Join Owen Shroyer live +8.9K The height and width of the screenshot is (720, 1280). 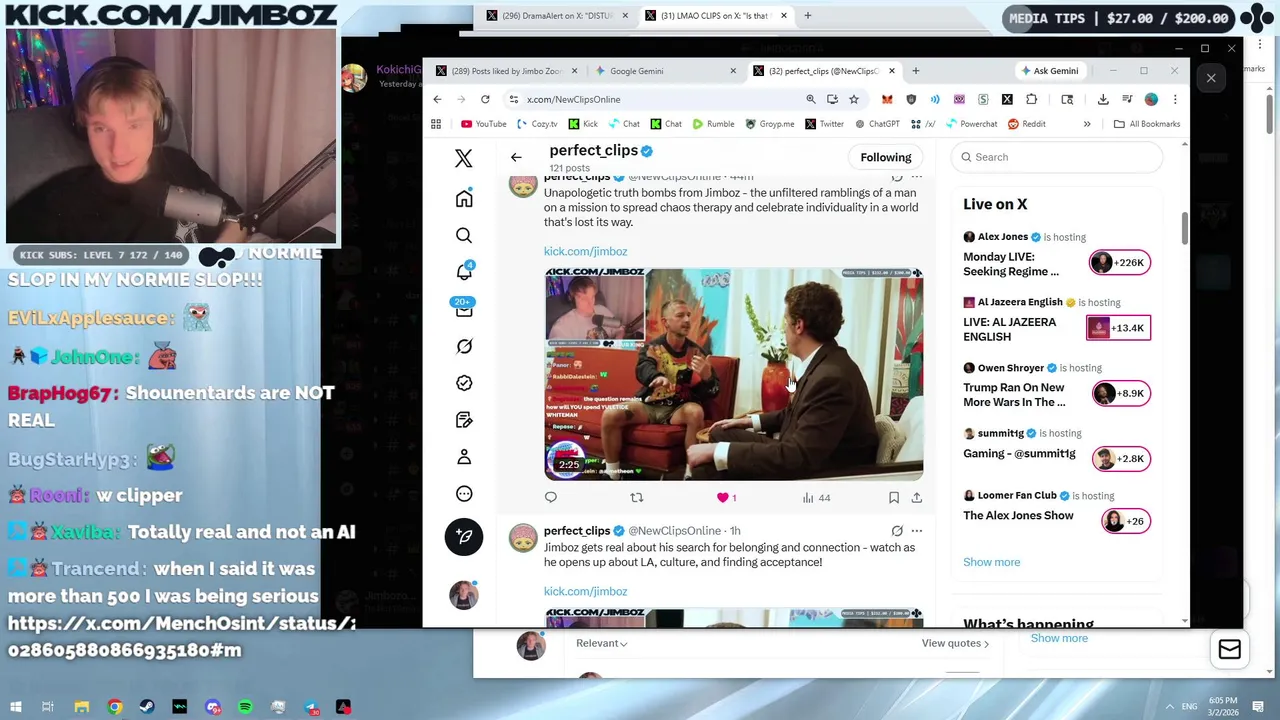coord(1119,393)
